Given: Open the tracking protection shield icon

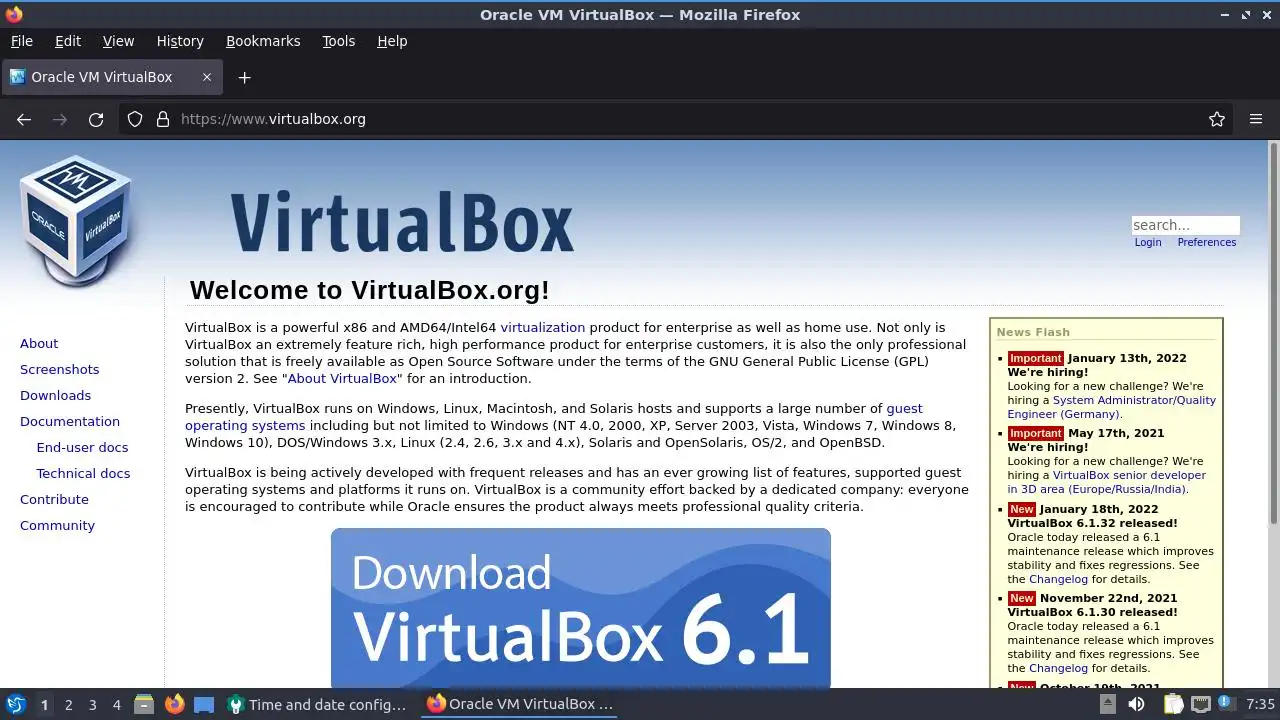Looking at the screenshot, I should click(135, 119).
